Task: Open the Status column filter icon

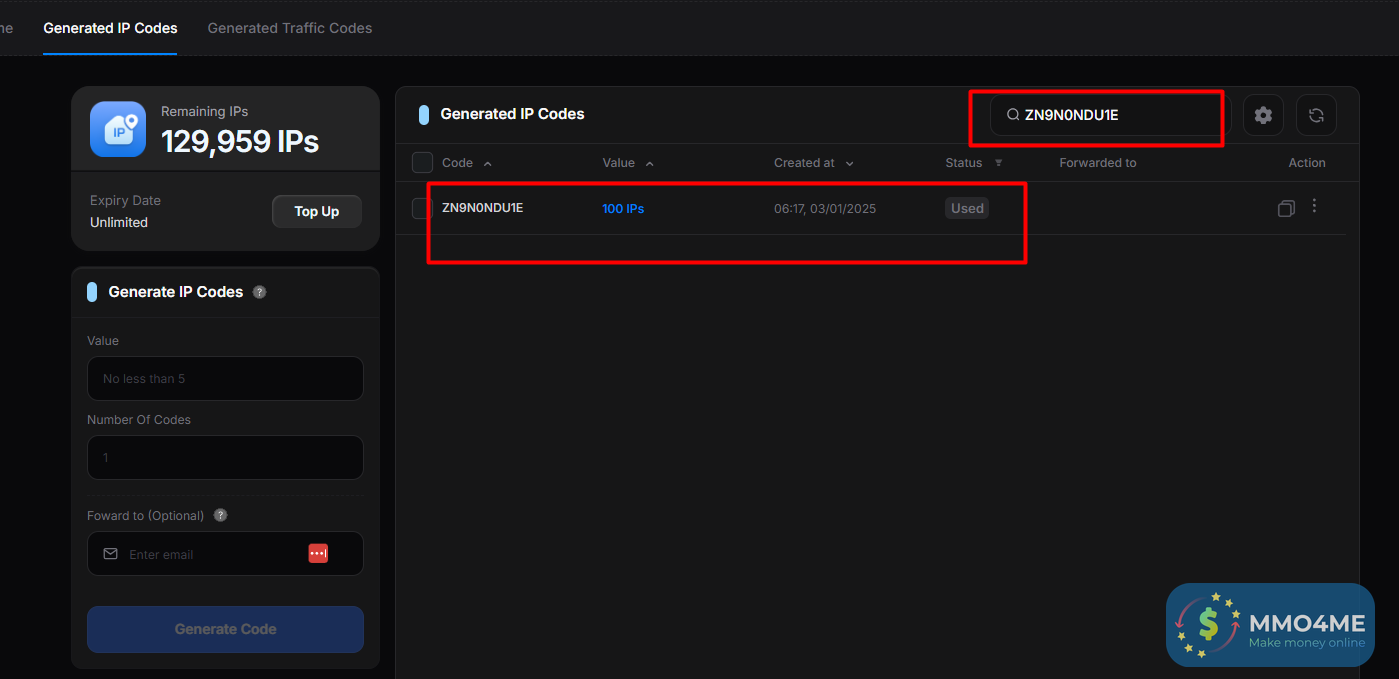Action: [998, 163]
